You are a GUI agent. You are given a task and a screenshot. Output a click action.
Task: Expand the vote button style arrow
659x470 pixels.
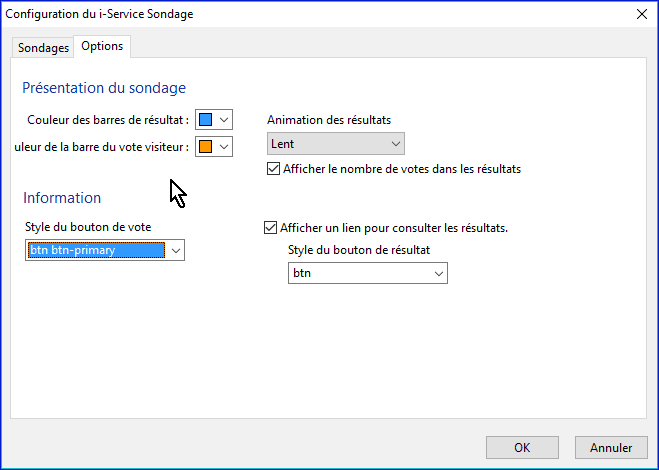(175, 250)
